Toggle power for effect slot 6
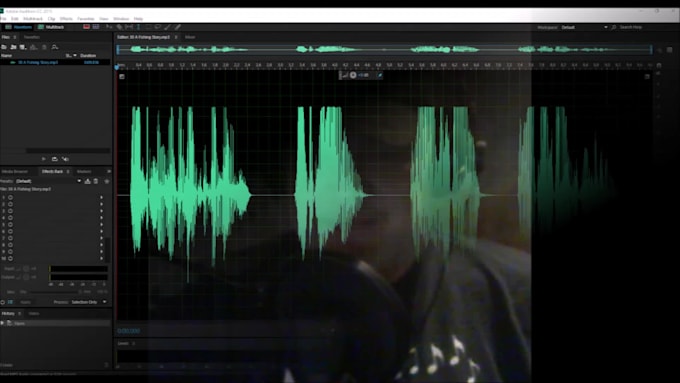This screenshot has width=680, height=383. 10,231
